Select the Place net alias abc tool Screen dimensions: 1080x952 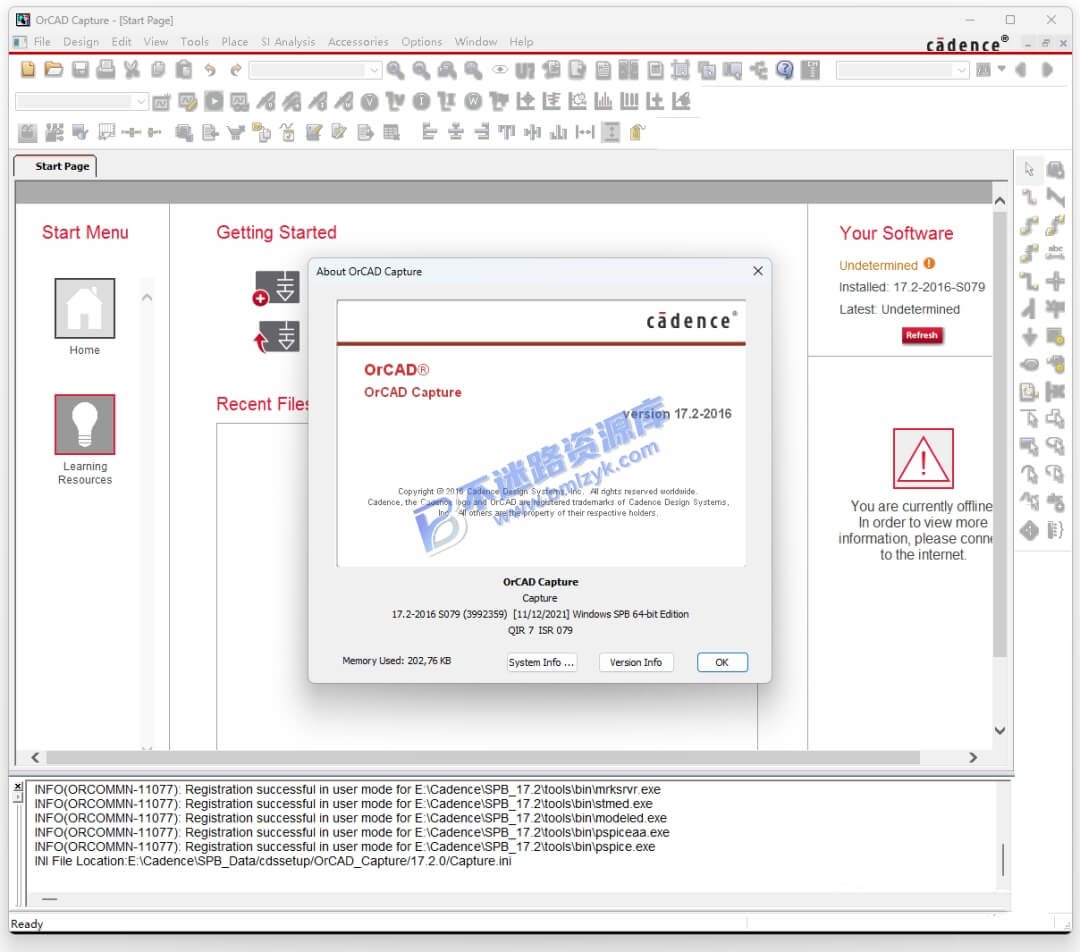(x=1055, y=252)
